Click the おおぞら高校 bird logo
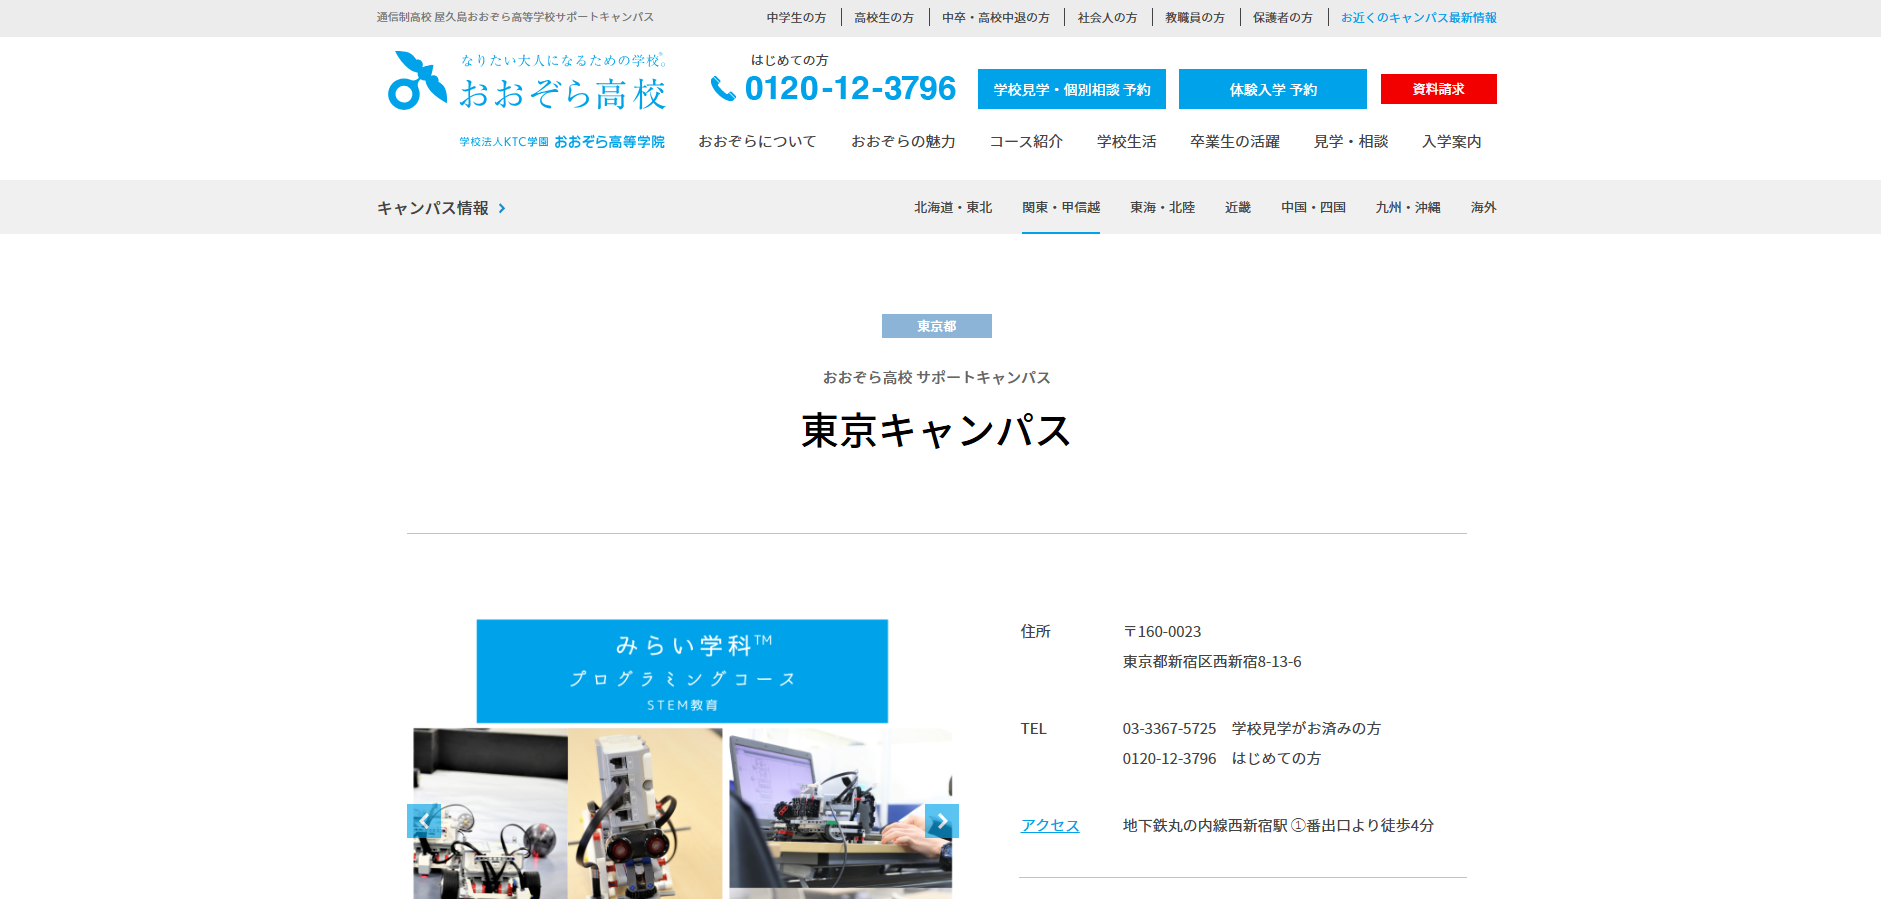The image size is (1881, 899). click(417, 80)
